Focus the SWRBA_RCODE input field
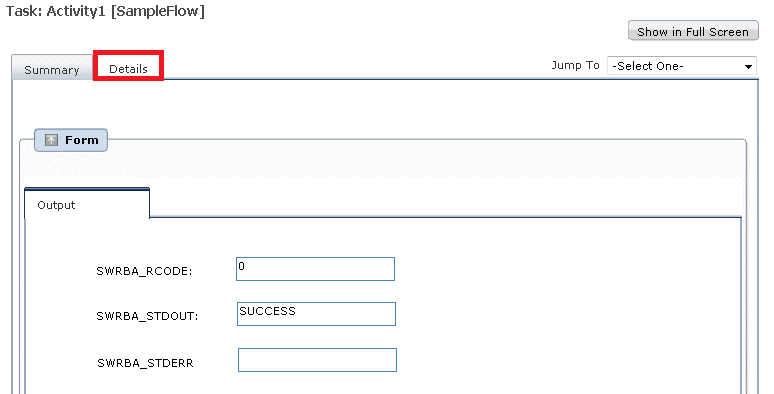774x394 pixels. (315, 269)
